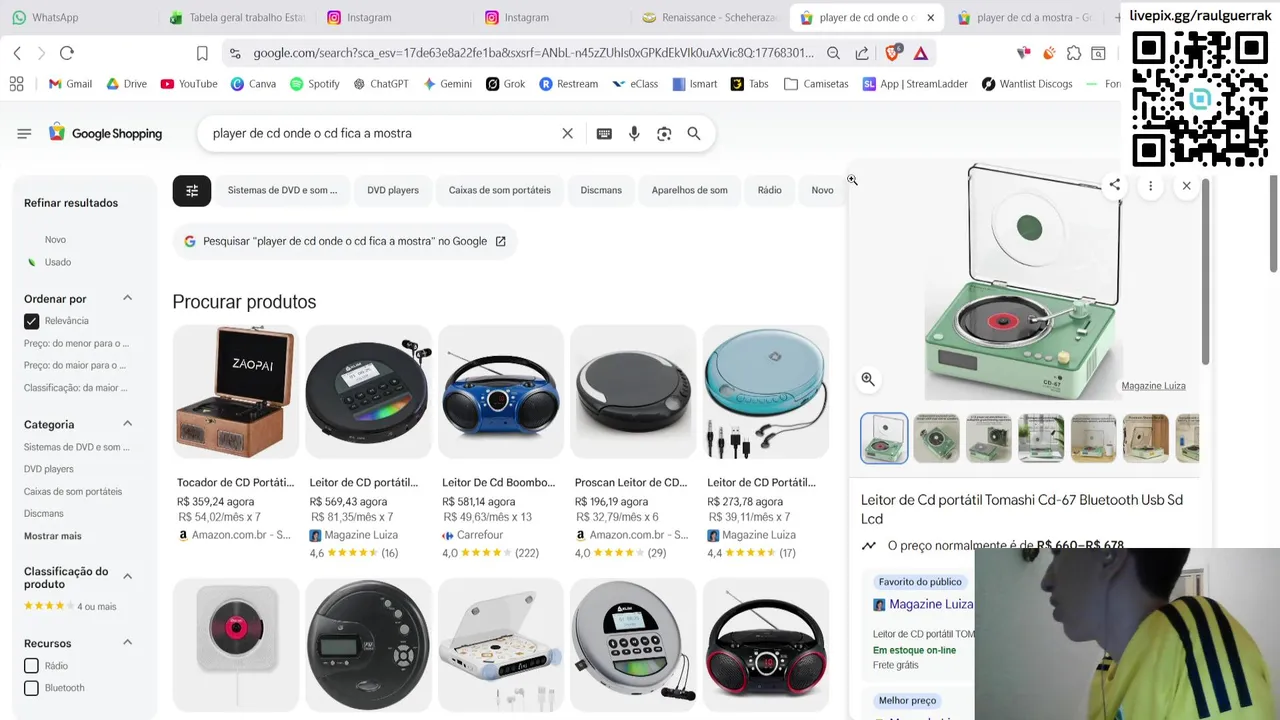Clear the search query with the X icon
This screenshot has height=720, width=1280.
click(567, 133)
